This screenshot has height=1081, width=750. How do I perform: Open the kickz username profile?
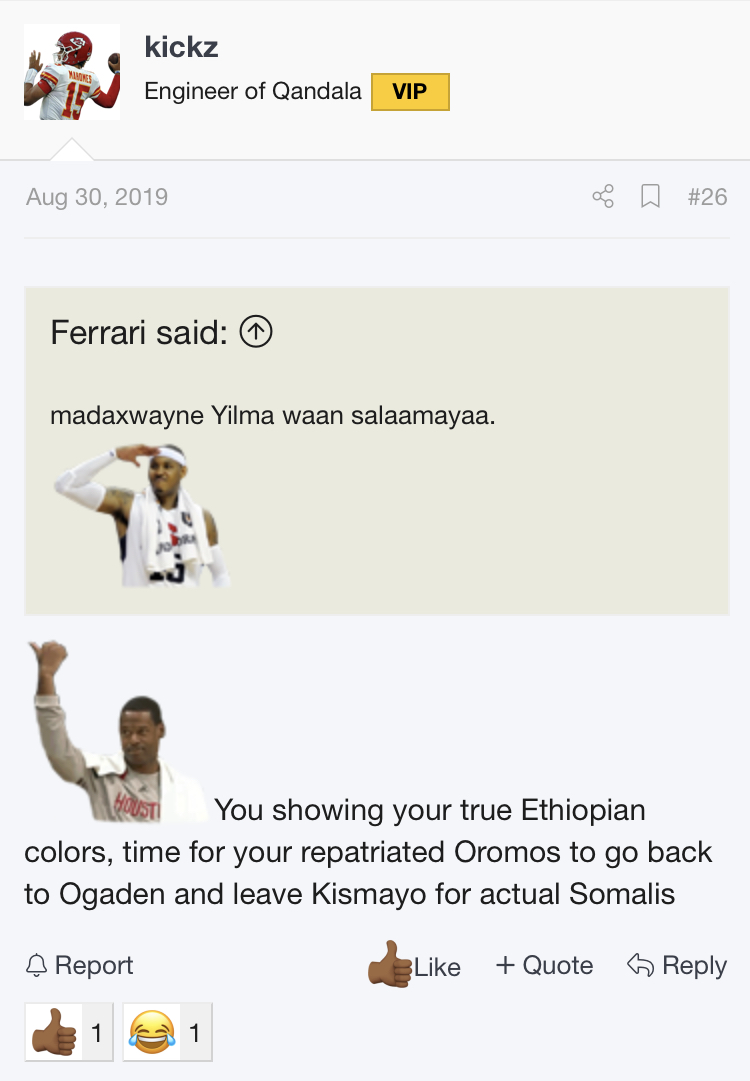(181, 46)
